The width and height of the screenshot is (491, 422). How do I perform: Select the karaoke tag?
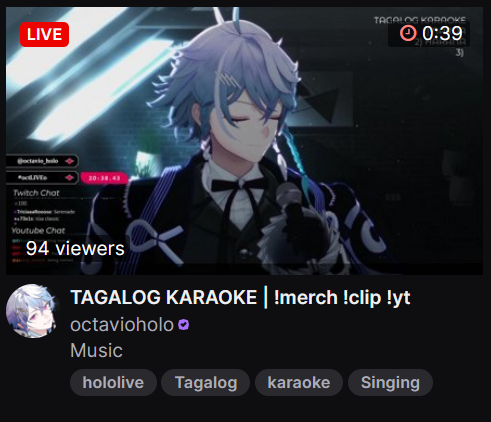[299, 382]
